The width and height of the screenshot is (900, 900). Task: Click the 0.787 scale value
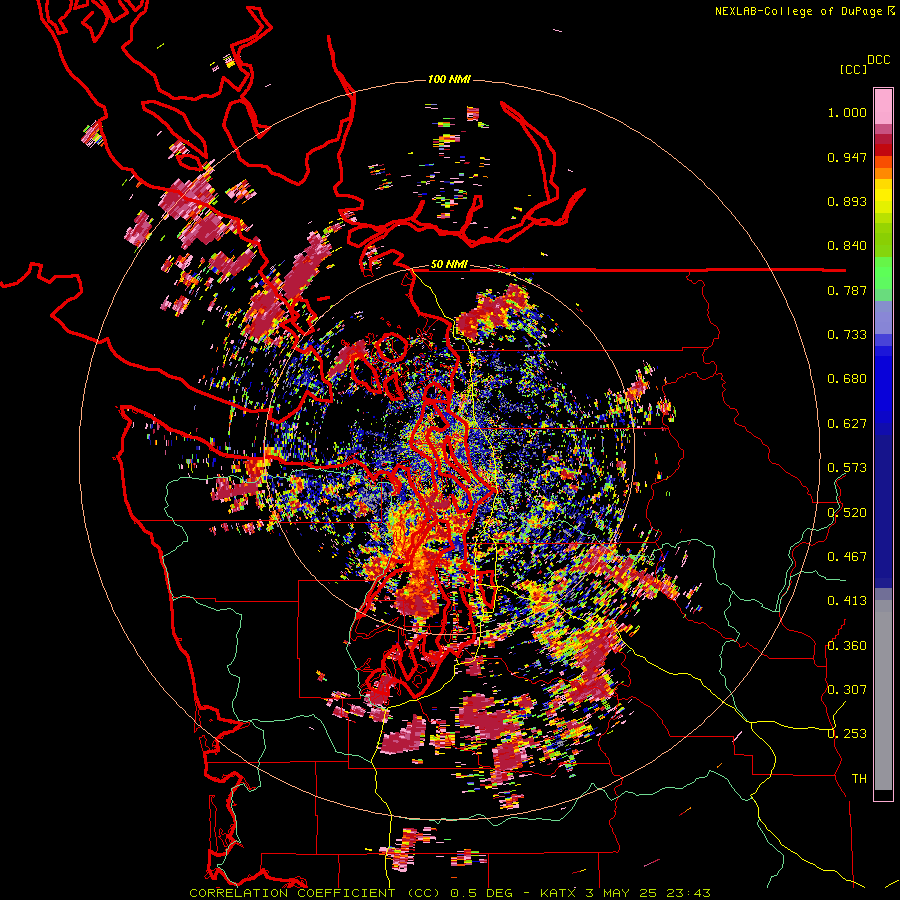[x=847, y=290]
